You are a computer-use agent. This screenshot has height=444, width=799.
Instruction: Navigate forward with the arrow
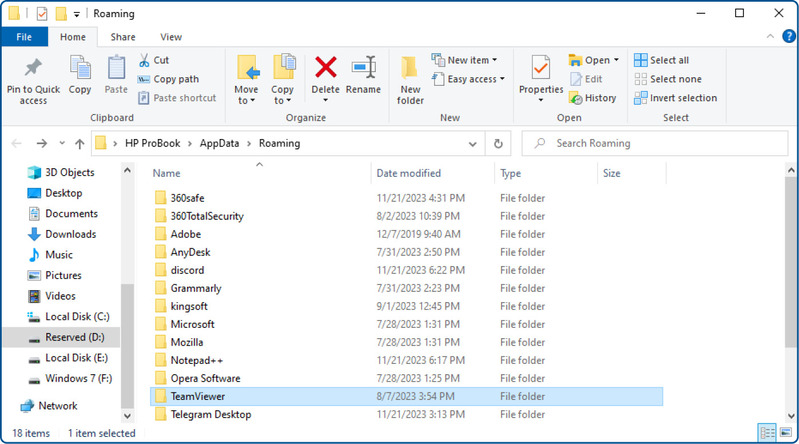pyautogui.click(x=42, y=144)
